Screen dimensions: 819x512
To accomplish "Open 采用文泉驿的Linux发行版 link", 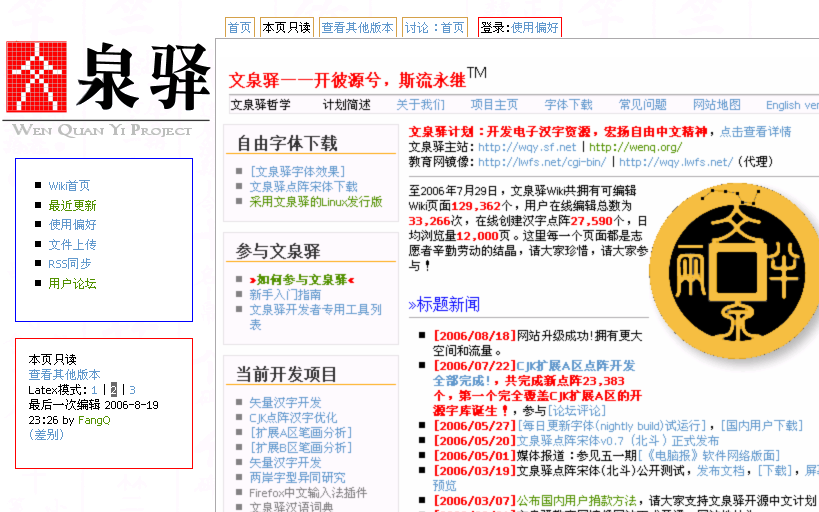I will click(316, 202).
